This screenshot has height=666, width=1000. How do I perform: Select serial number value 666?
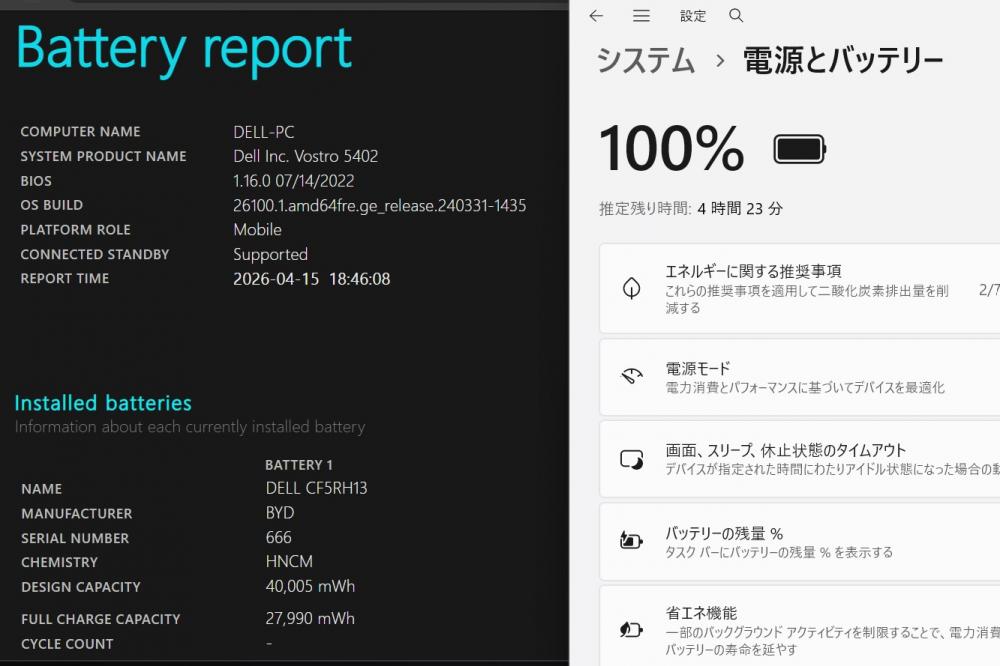(279, 538)
